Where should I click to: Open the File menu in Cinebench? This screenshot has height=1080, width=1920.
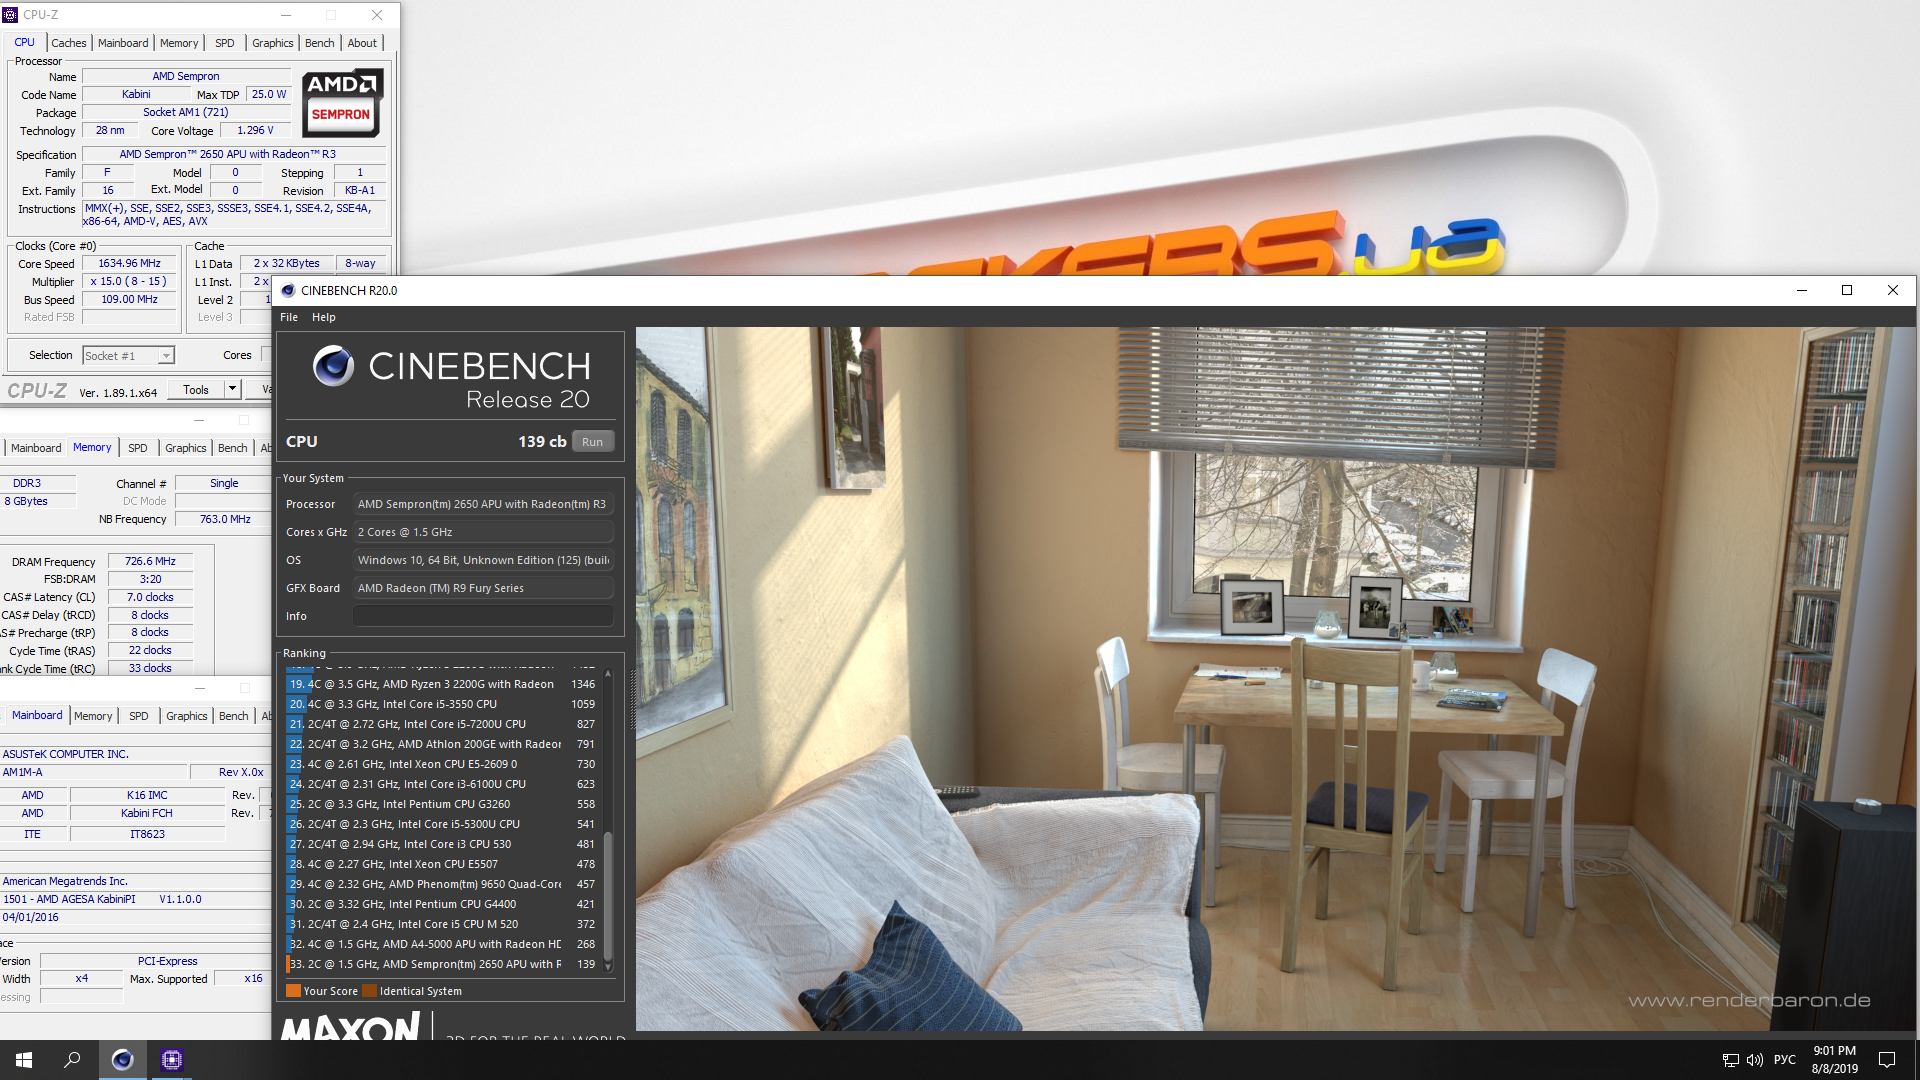point(289,317)
